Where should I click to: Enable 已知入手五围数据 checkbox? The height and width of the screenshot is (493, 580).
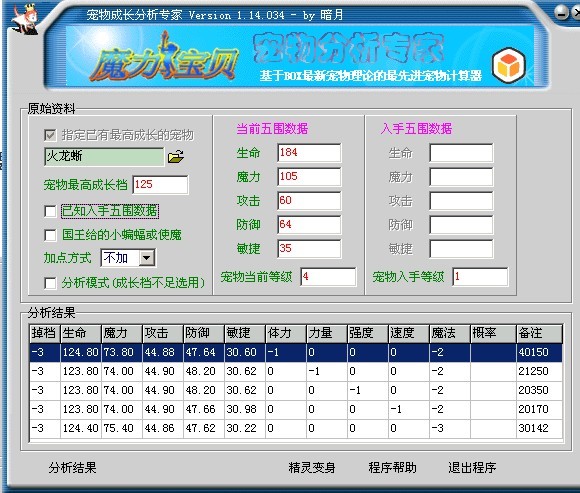point(50,211)
